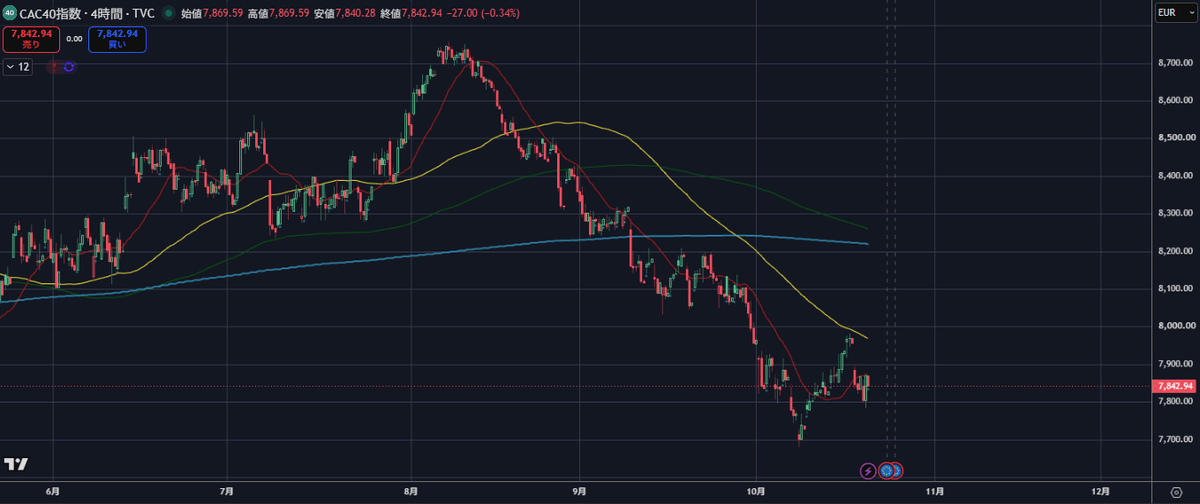This screenshot has height=504, width=1200.
Task: Click the blue 買い buy button
Action: click(x=117, y=40)
